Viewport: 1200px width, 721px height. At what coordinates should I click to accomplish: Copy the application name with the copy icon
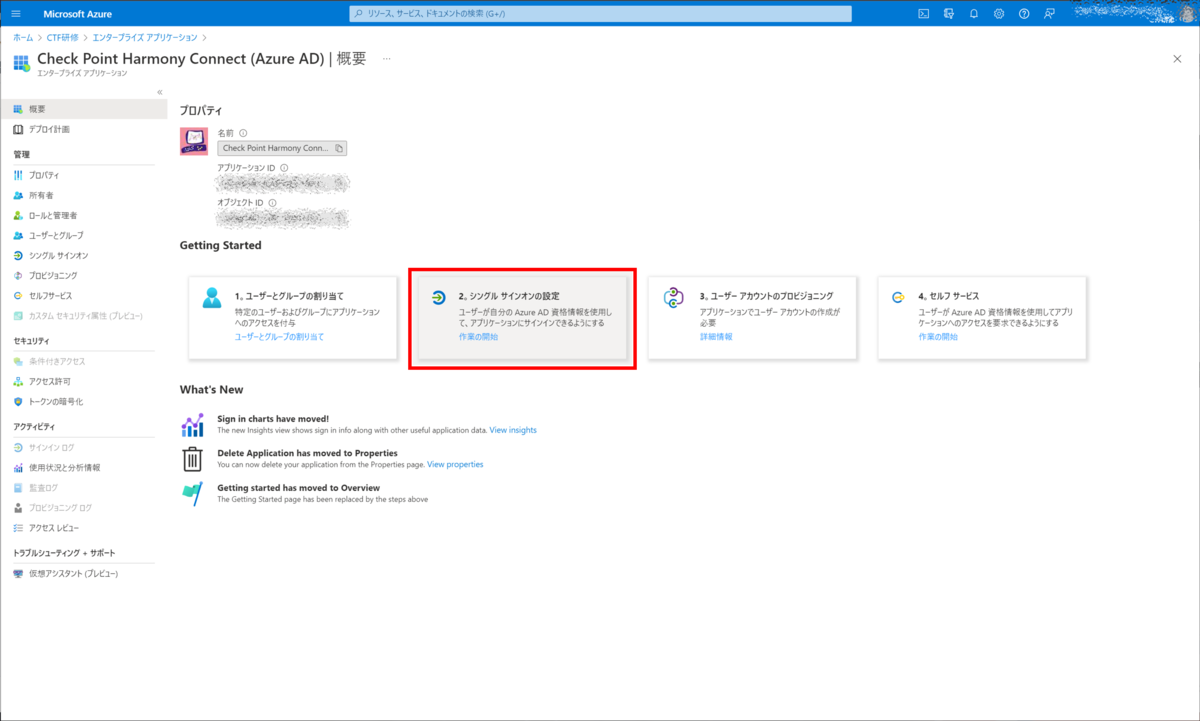click(339, 148)
